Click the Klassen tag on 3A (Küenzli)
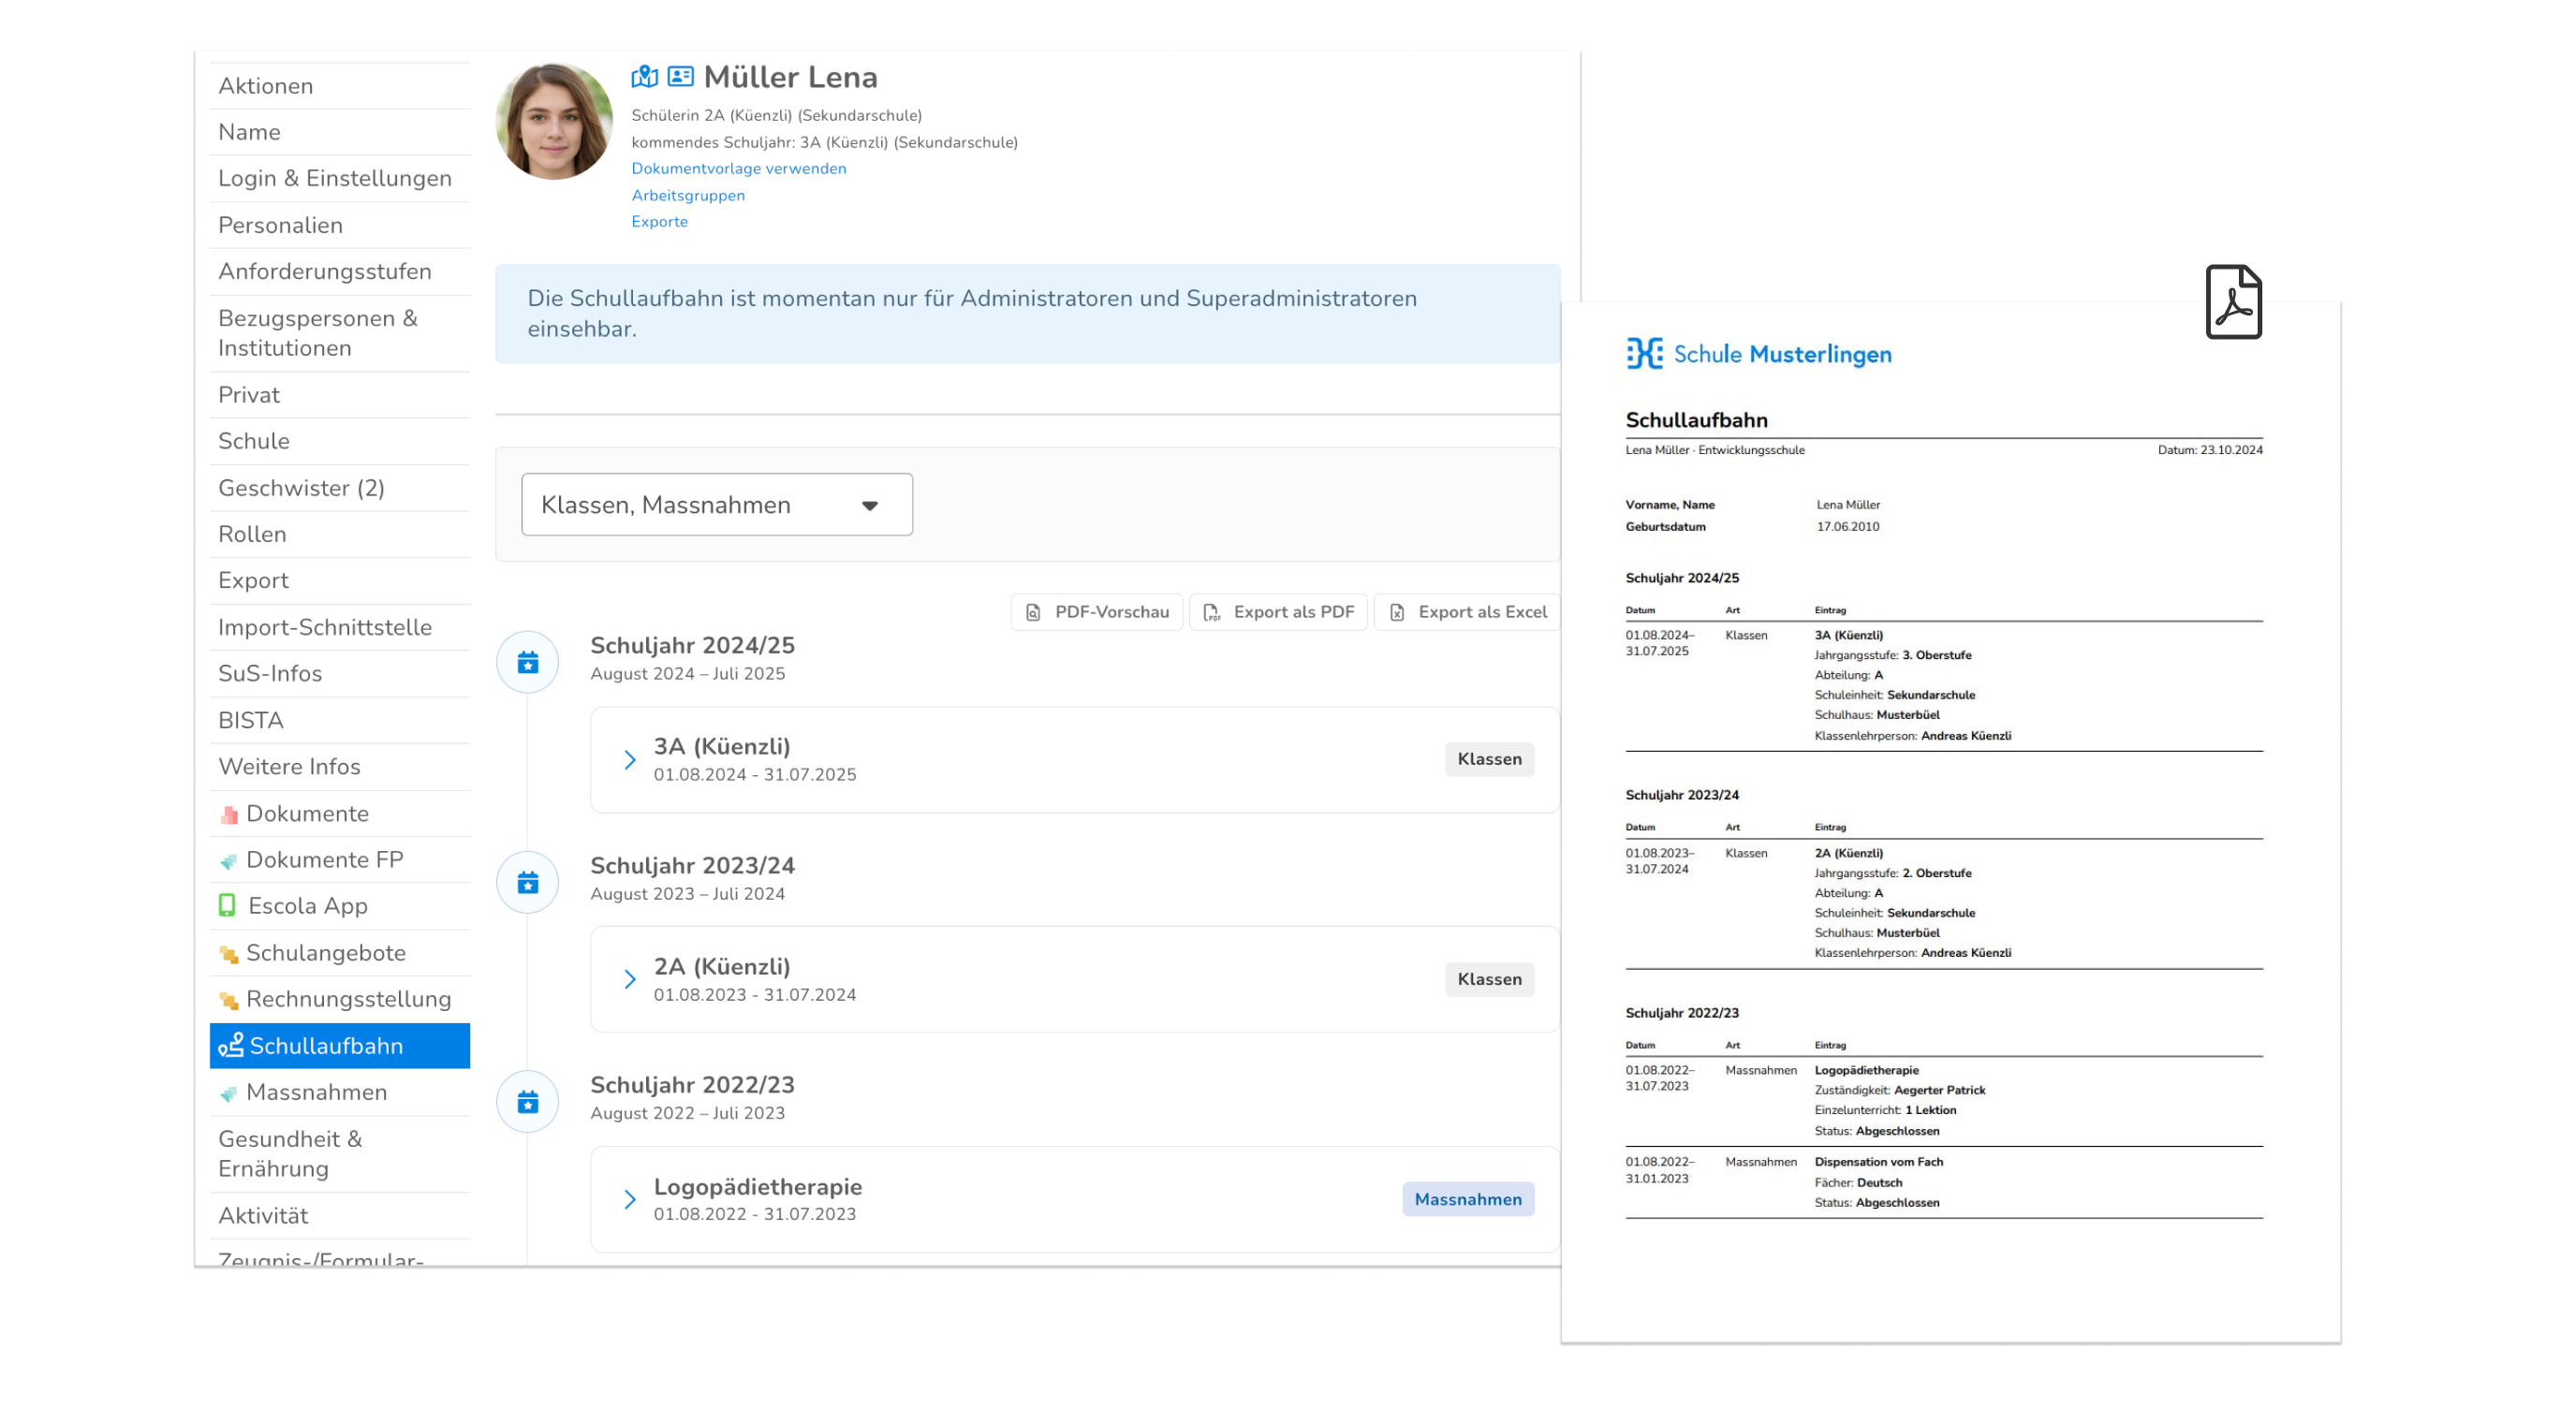The image size is (2576, 1408). point(1489,759)
